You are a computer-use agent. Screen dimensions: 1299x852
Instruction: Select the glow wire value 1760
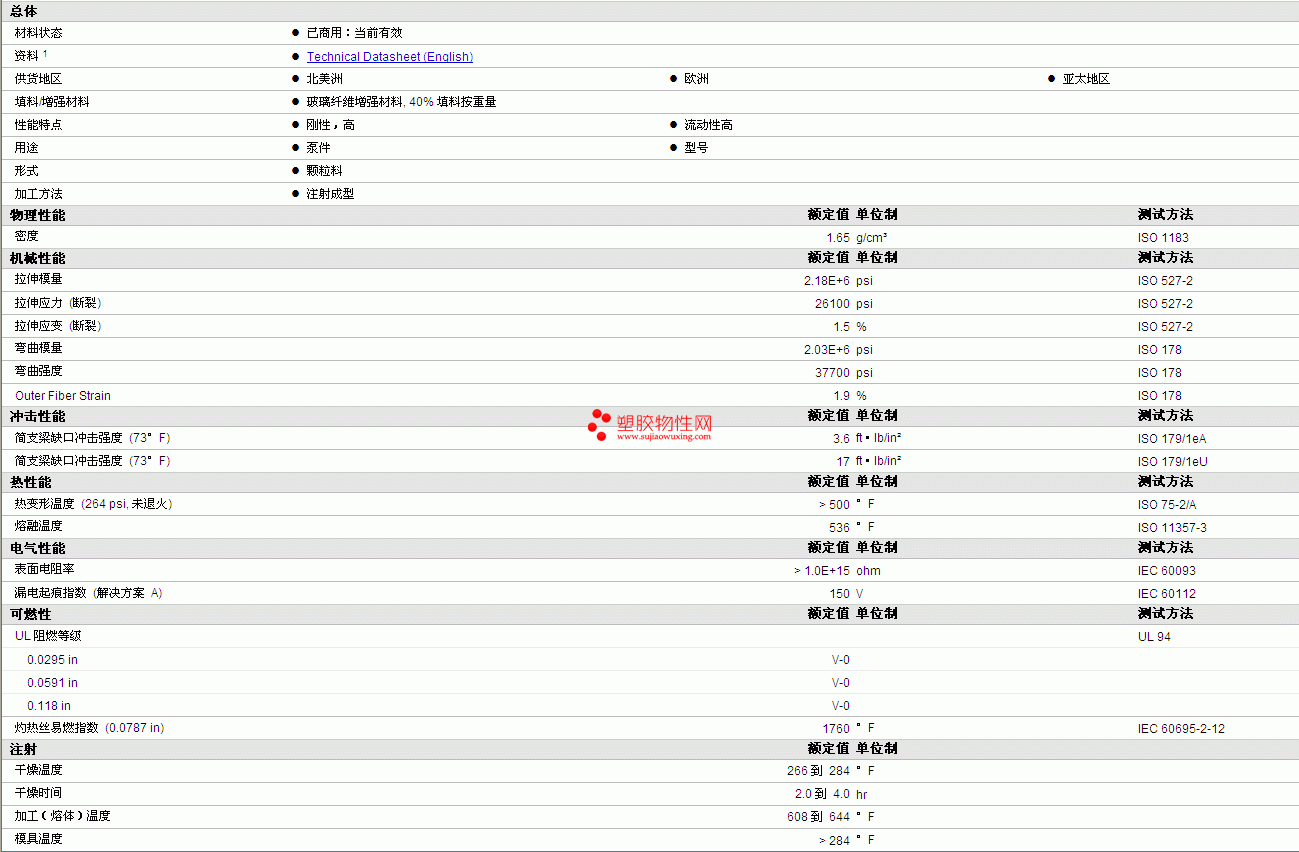[x=836, y=729]
